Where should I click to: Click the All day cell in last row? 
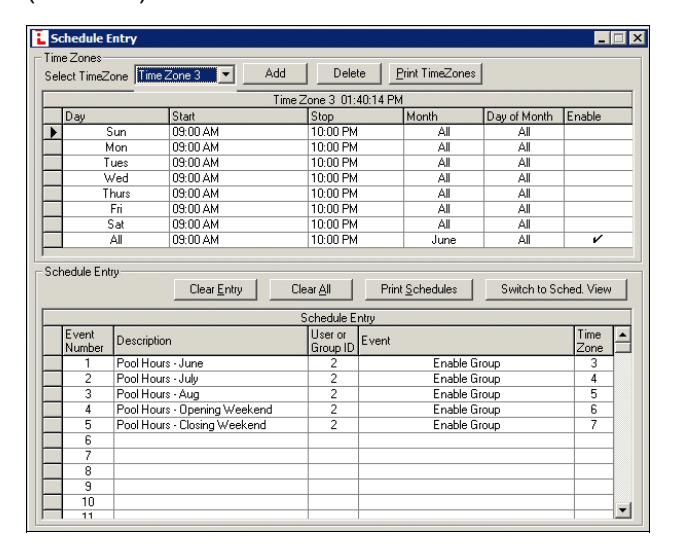116,240
